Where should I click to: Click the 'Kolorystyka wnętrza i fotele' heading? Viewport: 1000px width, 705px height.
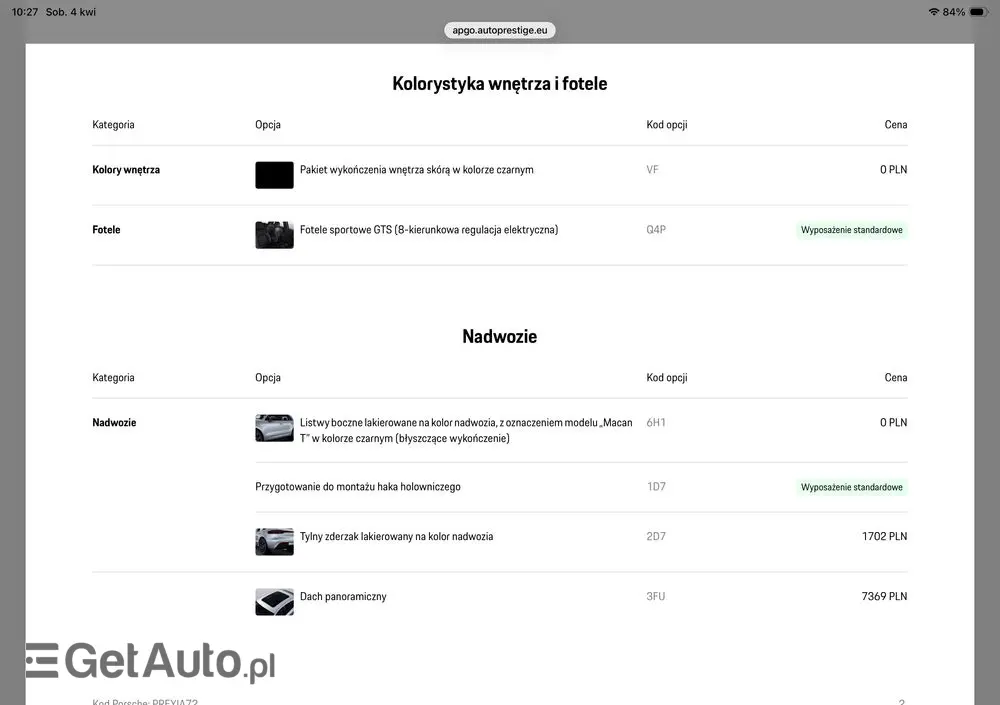pyautogui.click(x=499, y=84)
